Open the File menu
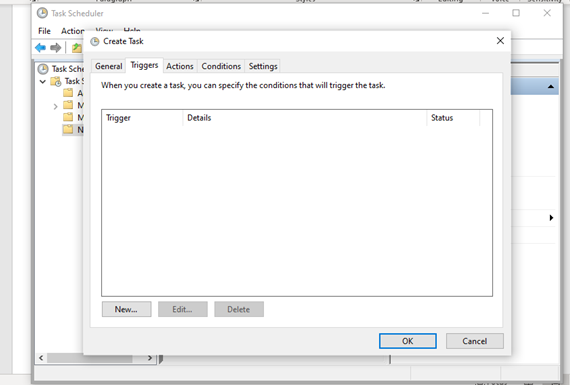 pos(44,31)
